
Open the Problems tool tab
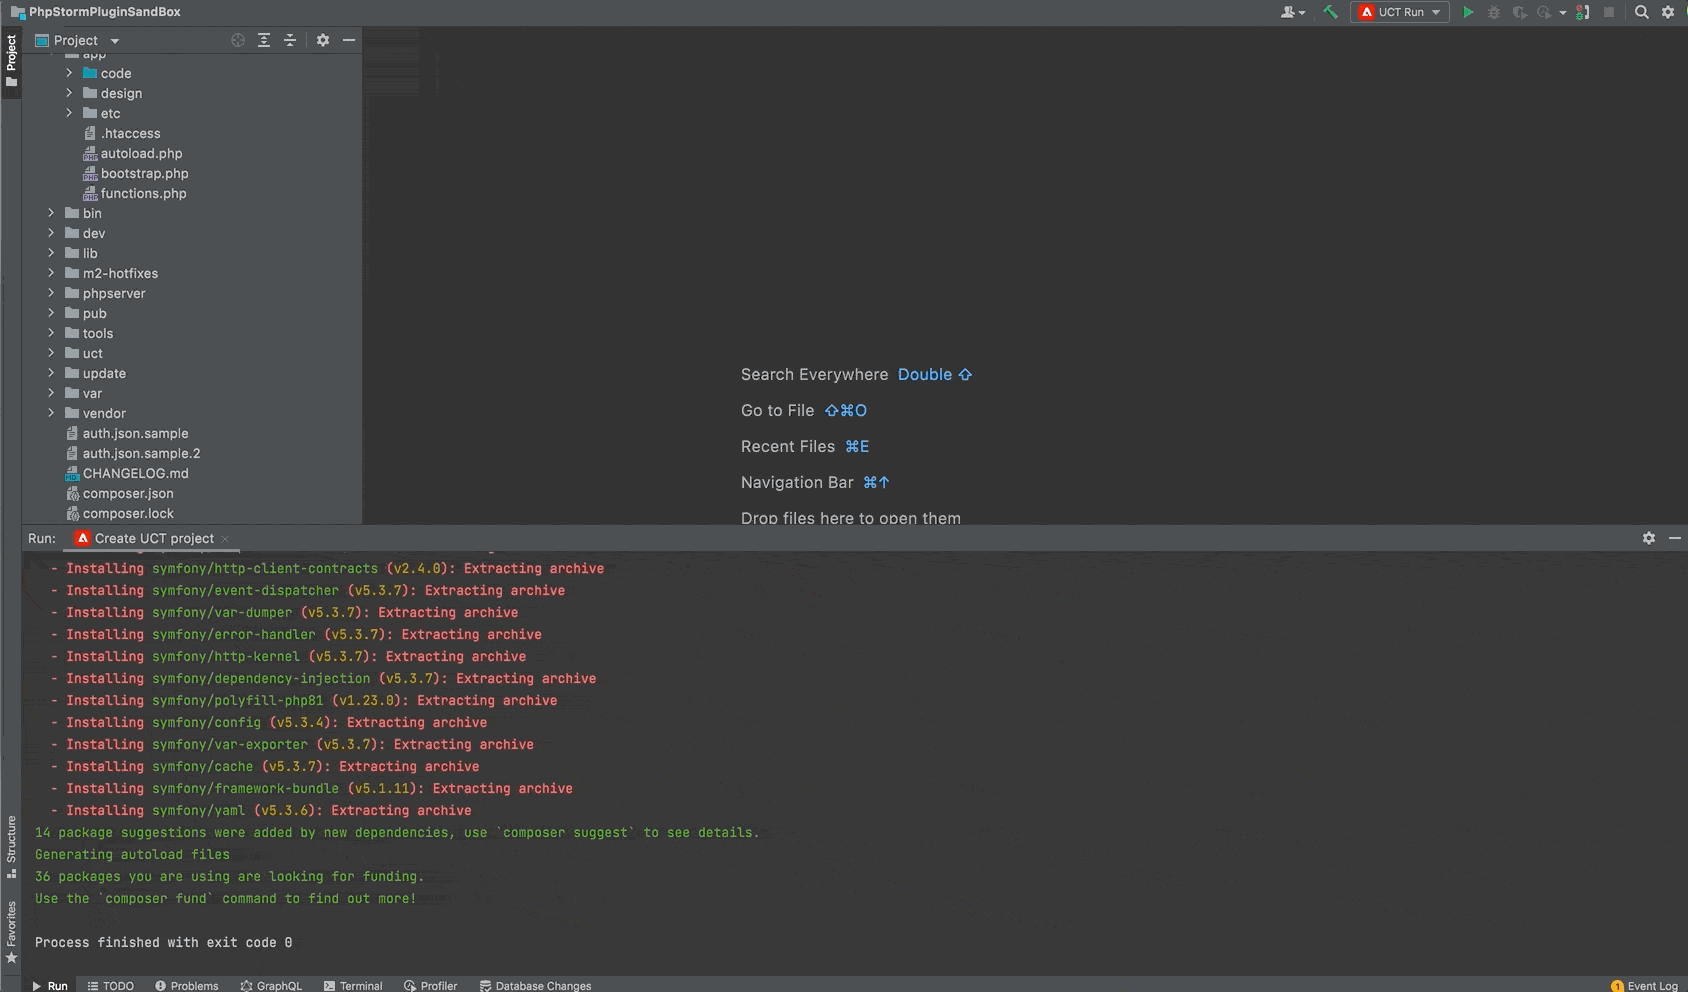(x=187, y=985)
